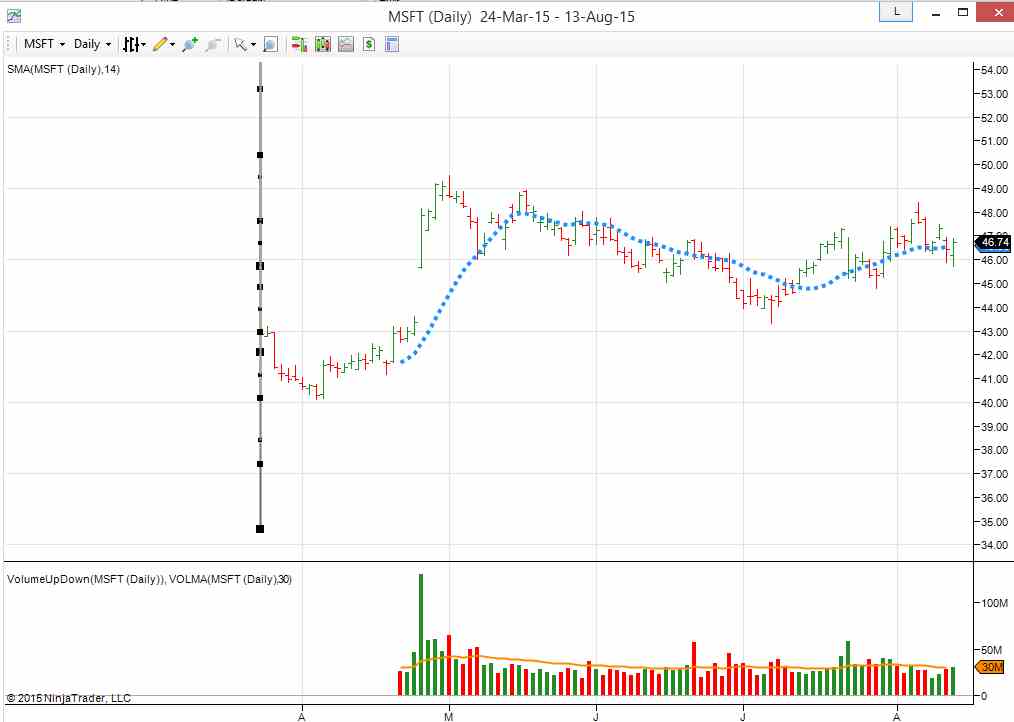
Task: Select the SMA(MSFT (Daily),14) indicator label
Action: pos(63,69)
